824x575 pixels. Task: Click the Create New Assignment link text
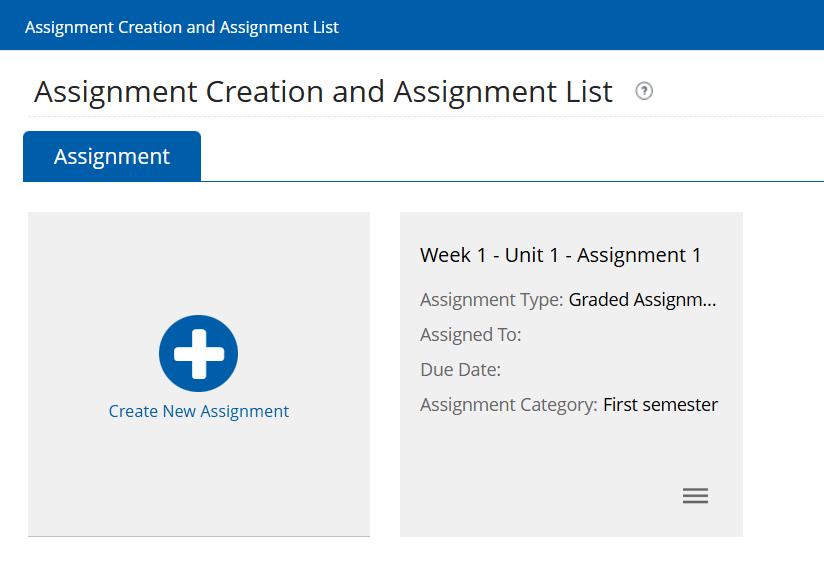point(198,411)
